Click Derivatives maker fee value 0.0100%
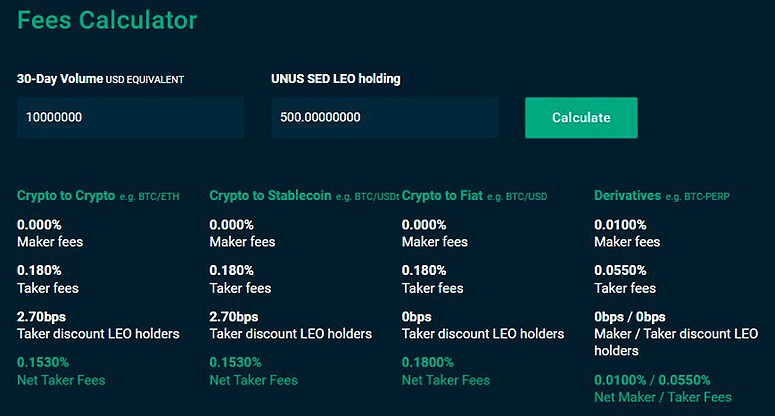This screenshot has width=775, height=416. [620, 225]
